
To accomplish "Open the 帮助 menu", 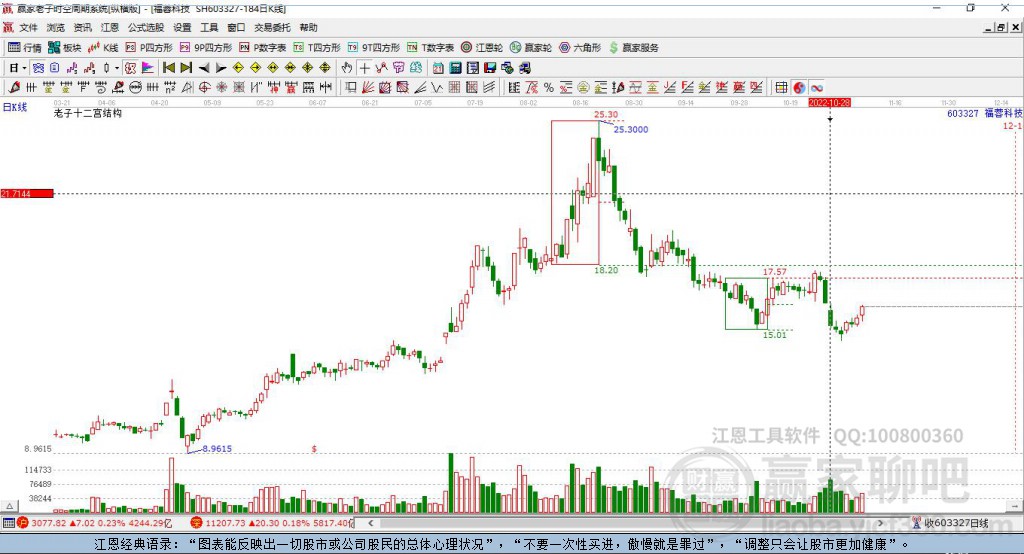I will click(x=308, y=27).
